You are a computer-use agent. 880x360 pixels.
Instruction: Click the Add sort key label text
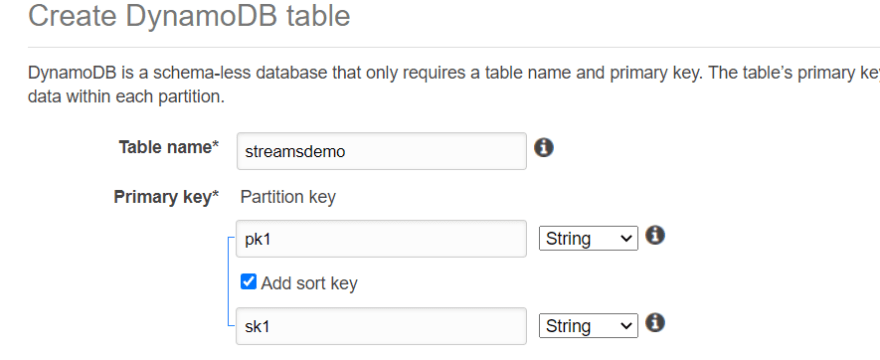pos(309,283)
